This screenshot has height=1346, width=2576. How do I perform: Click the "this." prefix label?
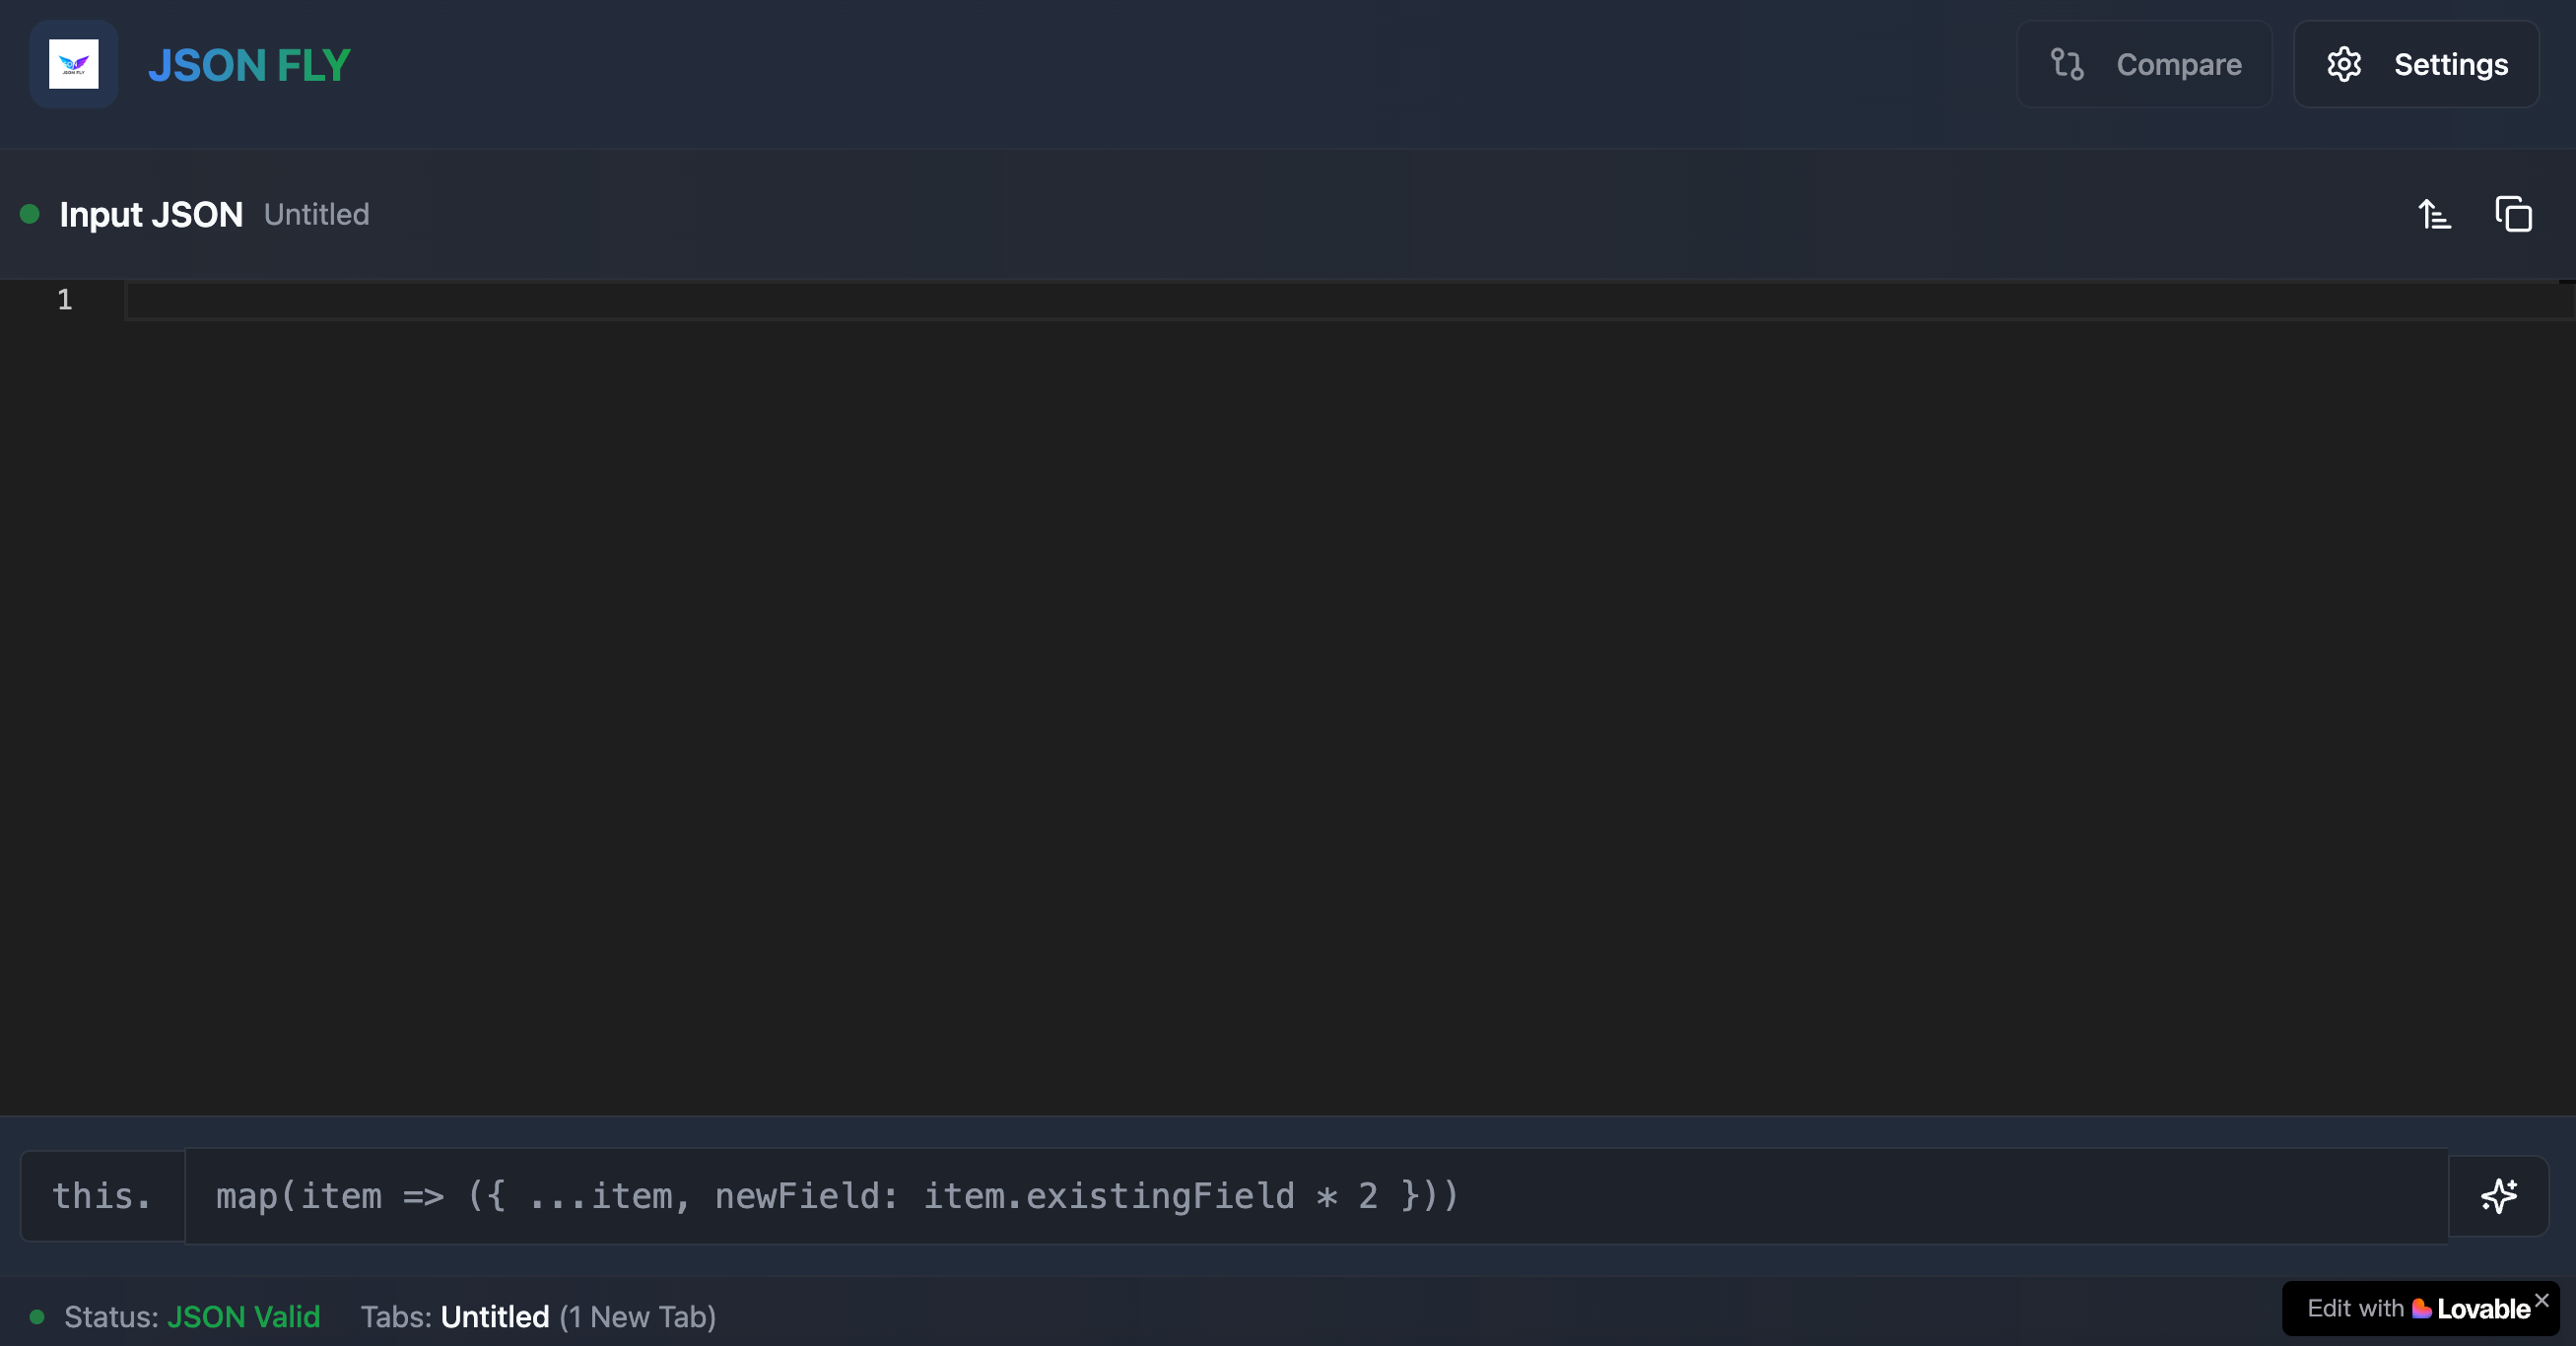tap(102, 1196)
